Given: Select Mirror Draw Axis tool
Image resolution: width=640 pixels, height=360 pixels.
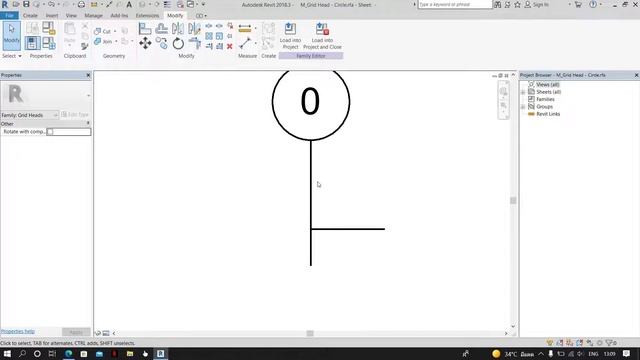Looking at the screenshot, I should (x=194, y=29).
